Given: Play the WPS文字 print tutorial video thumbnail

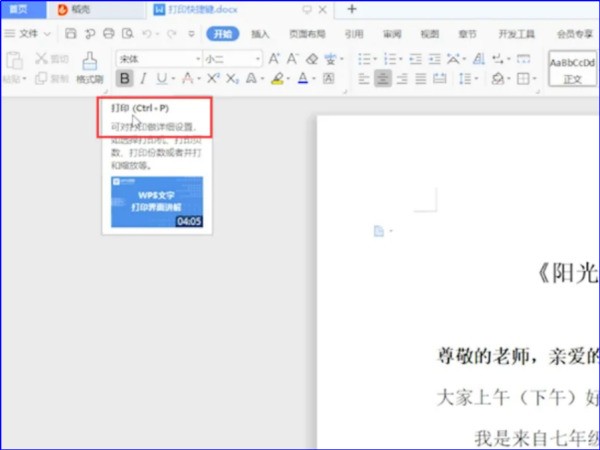Looking at the screenshot, I should point(156,201).
